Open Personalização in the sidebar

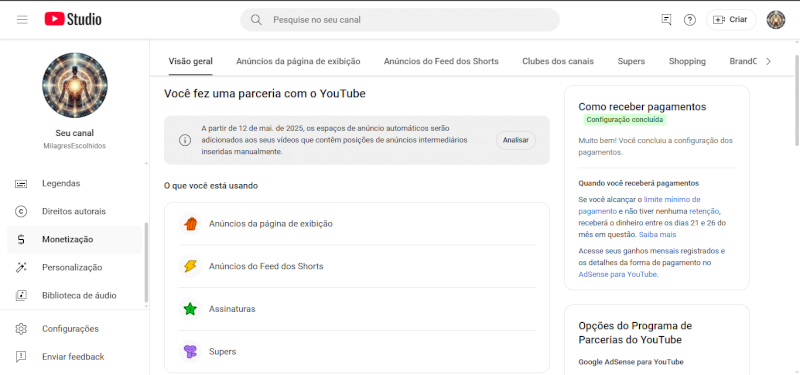74,267
